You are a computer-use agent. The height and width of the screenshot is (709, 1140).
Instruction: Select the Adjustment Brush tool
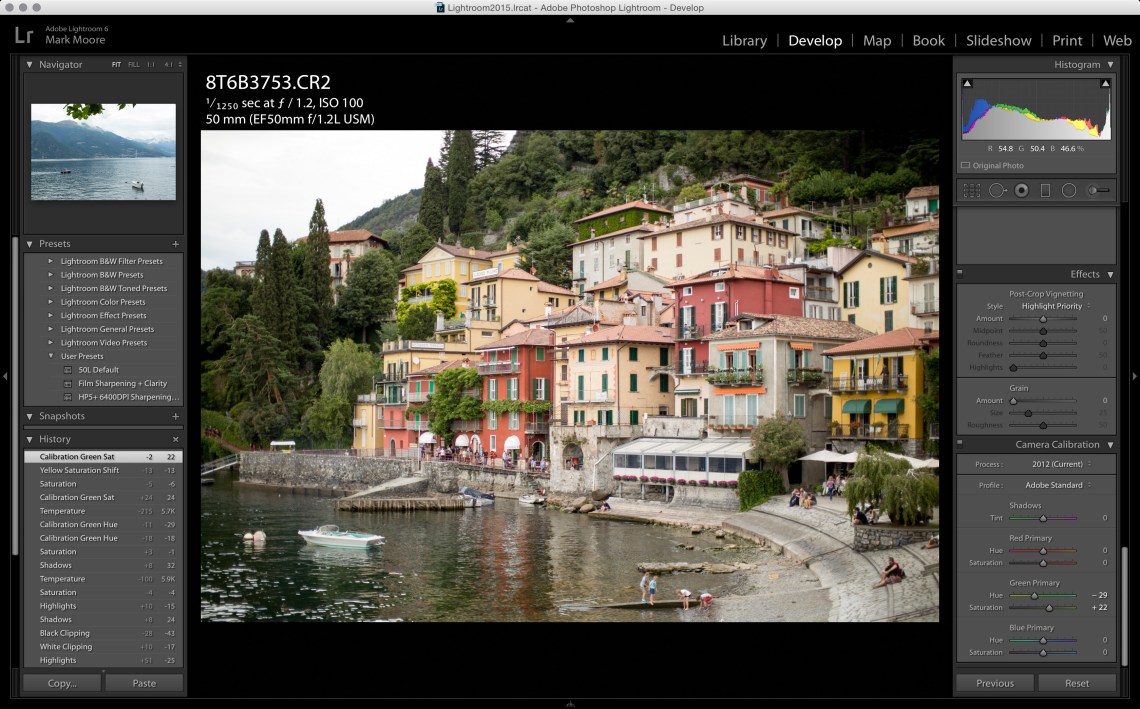click(1098, 190)
